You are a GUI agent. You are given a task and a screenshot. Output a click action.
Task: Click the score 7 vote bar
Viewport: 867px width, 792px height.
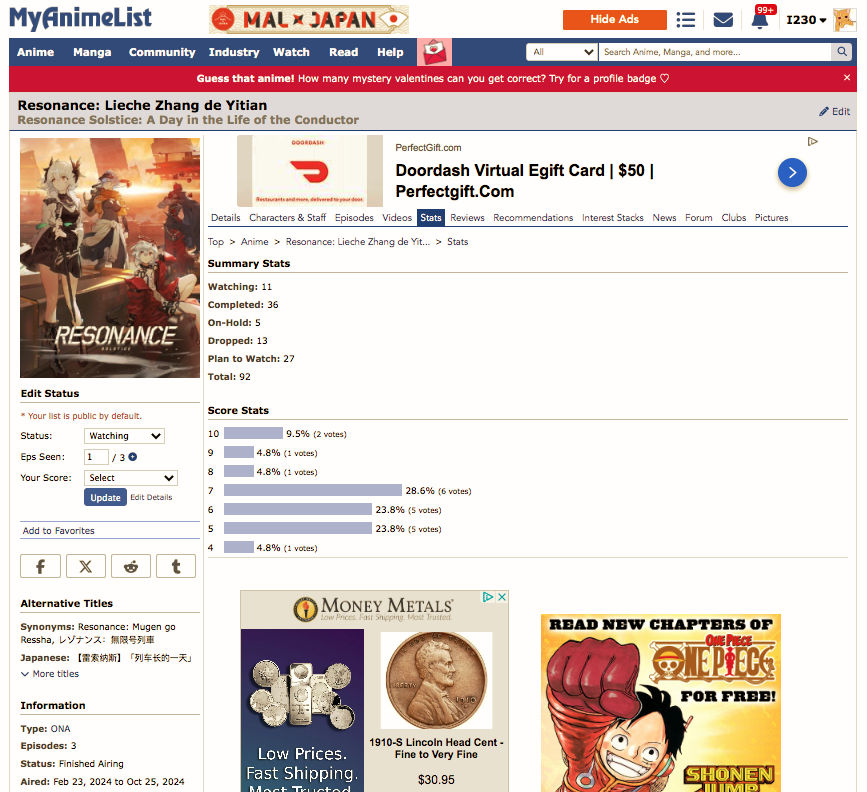click(312, 491)
